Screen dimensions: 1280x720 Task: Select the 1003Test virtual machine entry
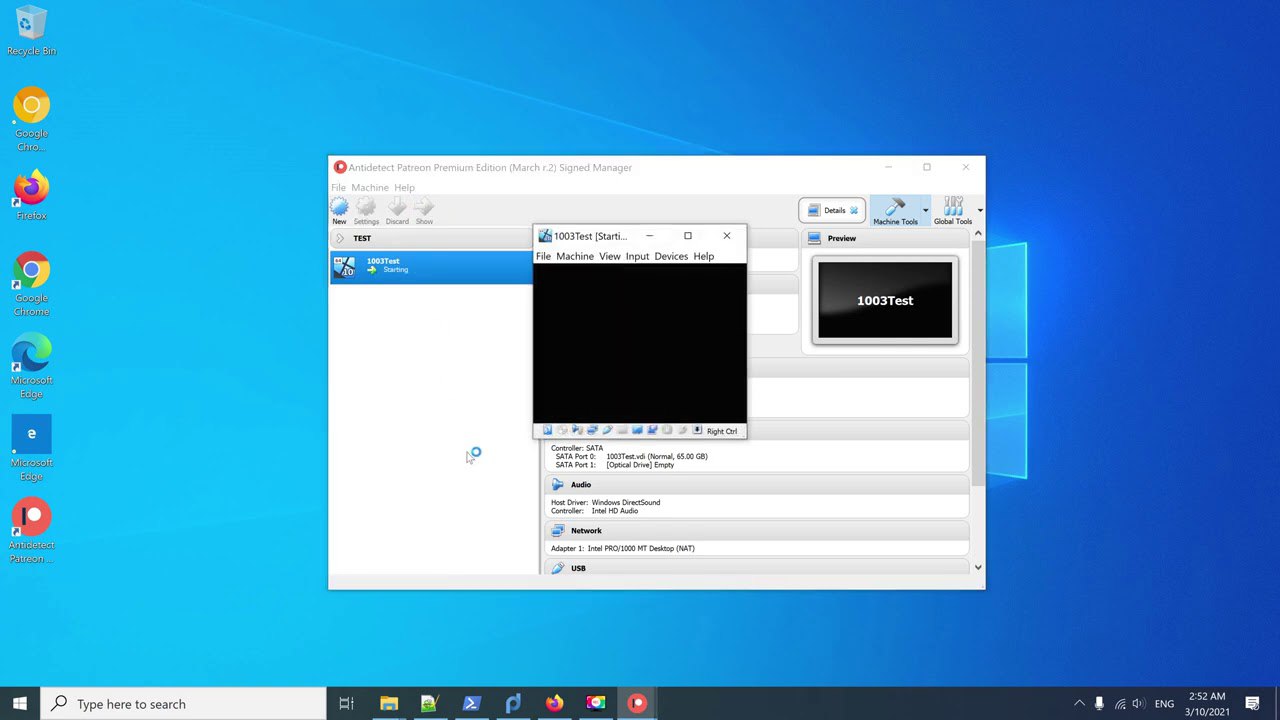(x=431, y=266)
